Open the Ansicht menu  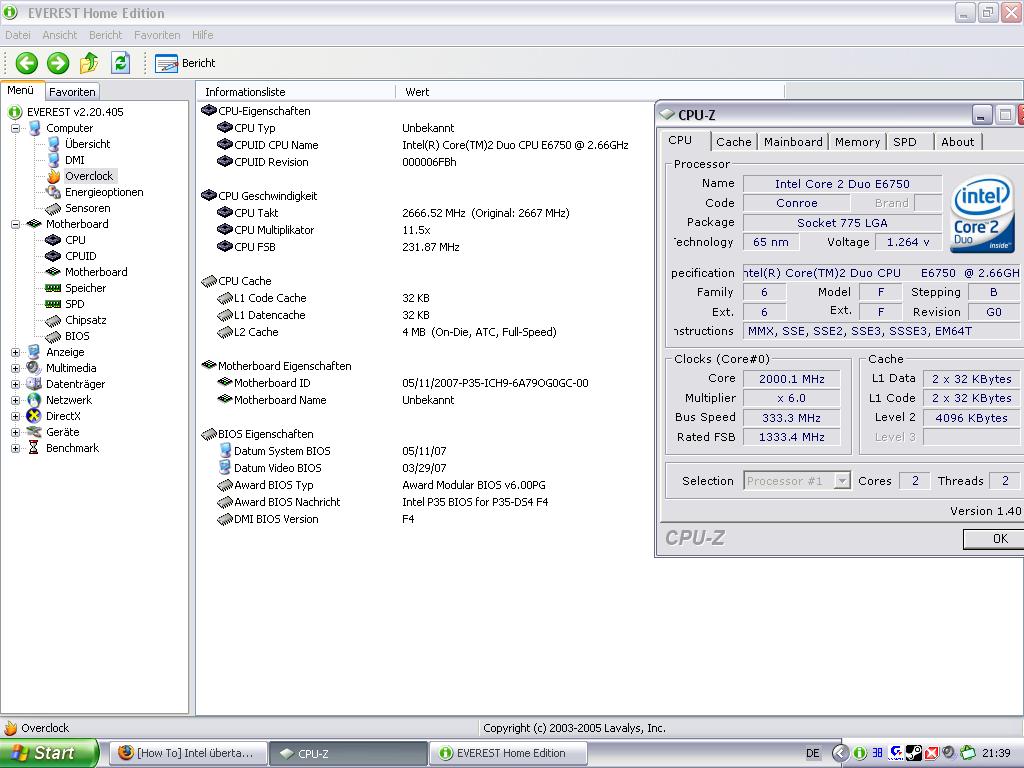tap(59, 35)
